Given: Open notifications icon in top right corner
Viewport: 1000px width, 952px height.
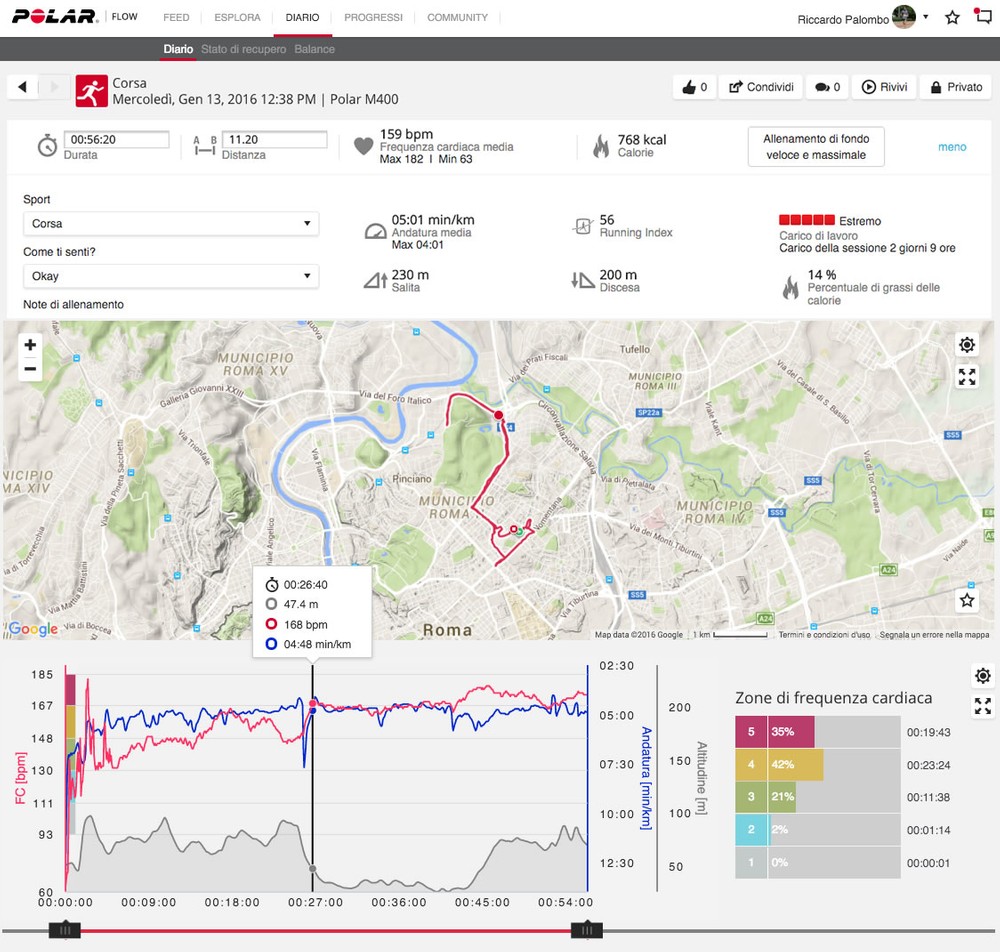Looking at the screenshot, I should click(x=982, y=17).
